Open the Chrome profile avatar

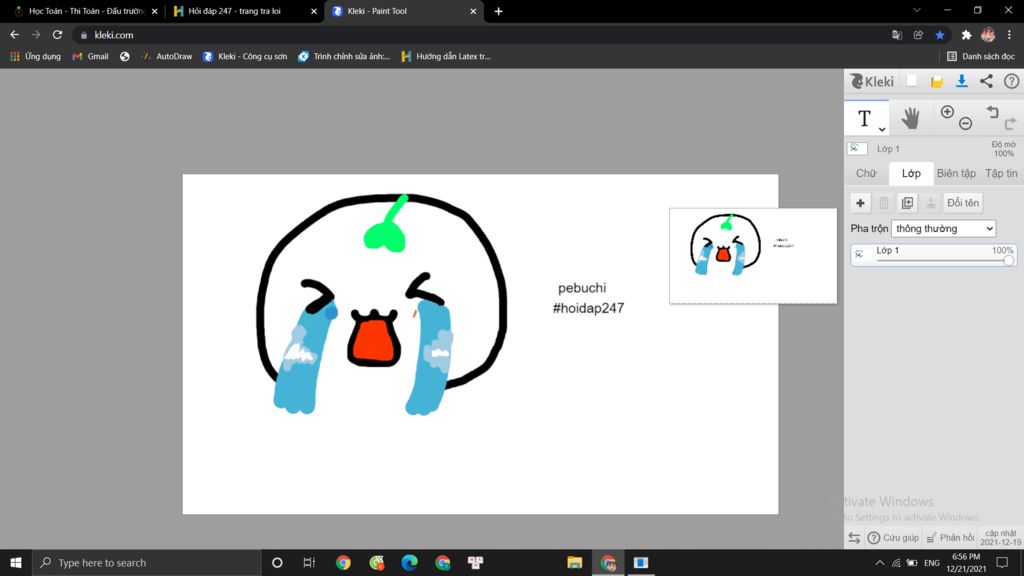click(988, 35)
